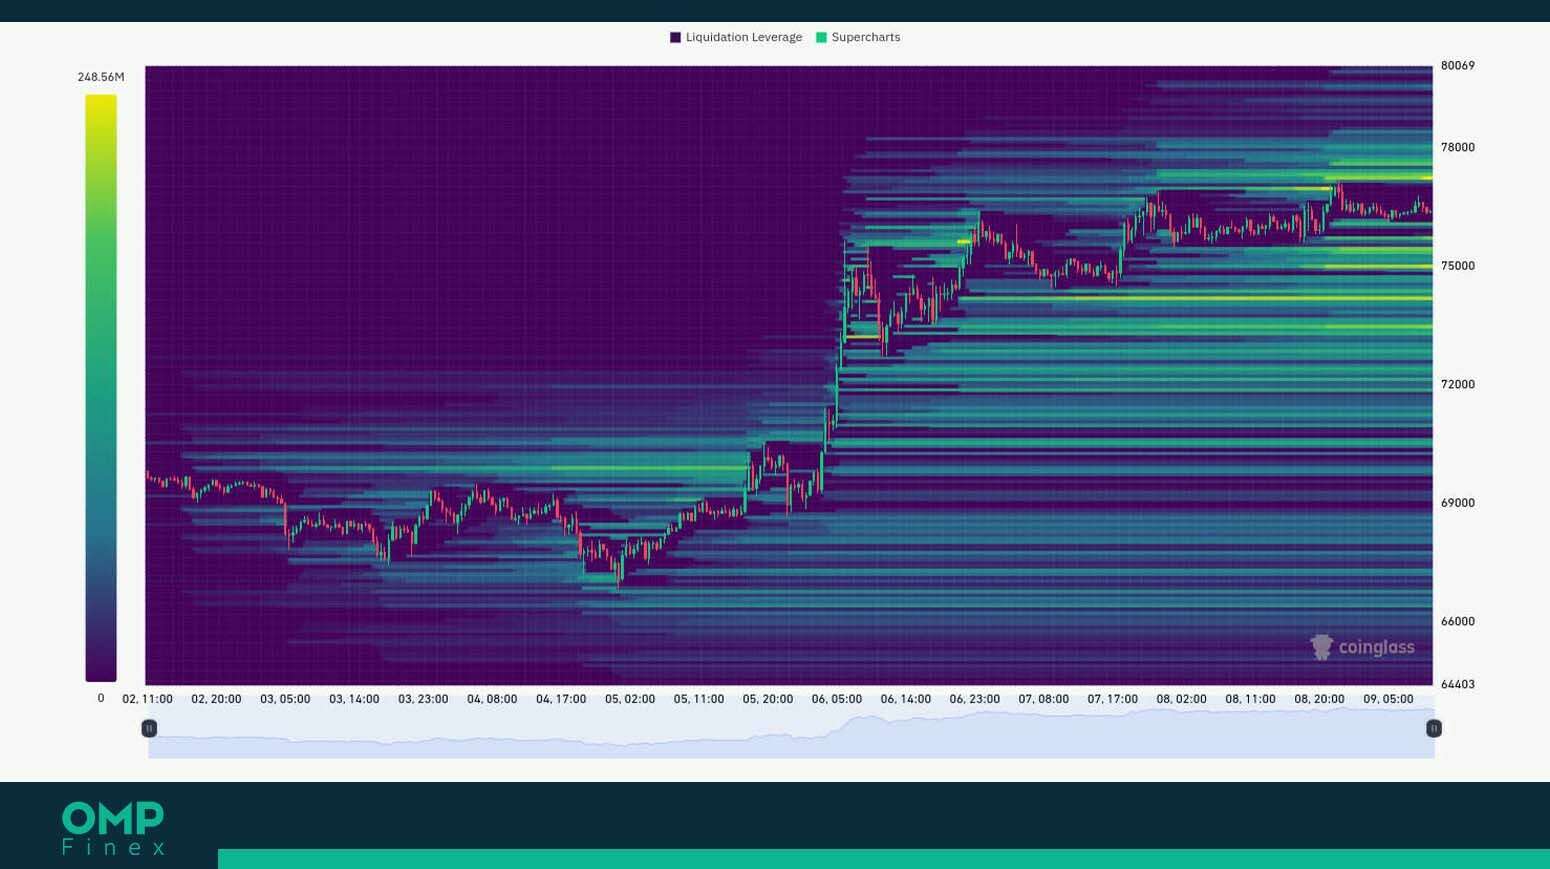Click the 06, 05:00 time axis label
This screenshot has height=869, width=1550.
click(x=837, y=699)
